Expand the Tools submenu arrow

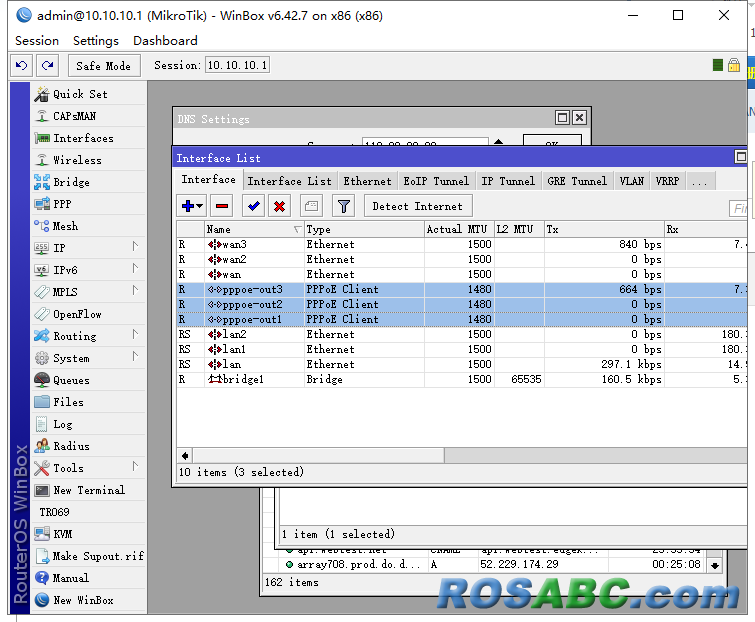(x=135, y=467)
